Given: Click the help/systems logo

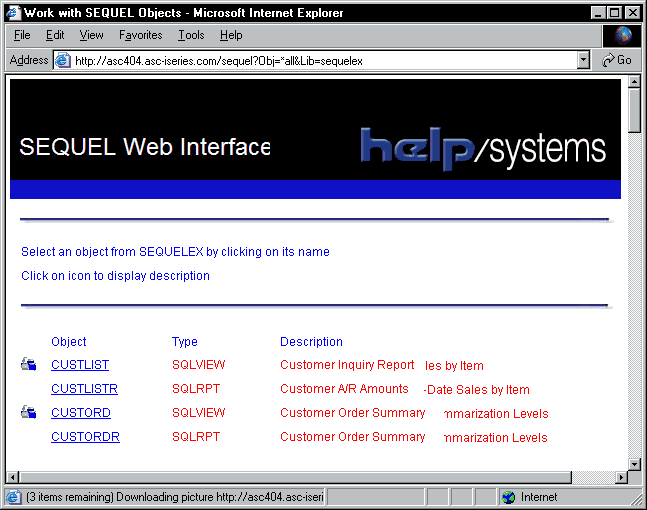Looking at the screenshot, I should [483, 149].
